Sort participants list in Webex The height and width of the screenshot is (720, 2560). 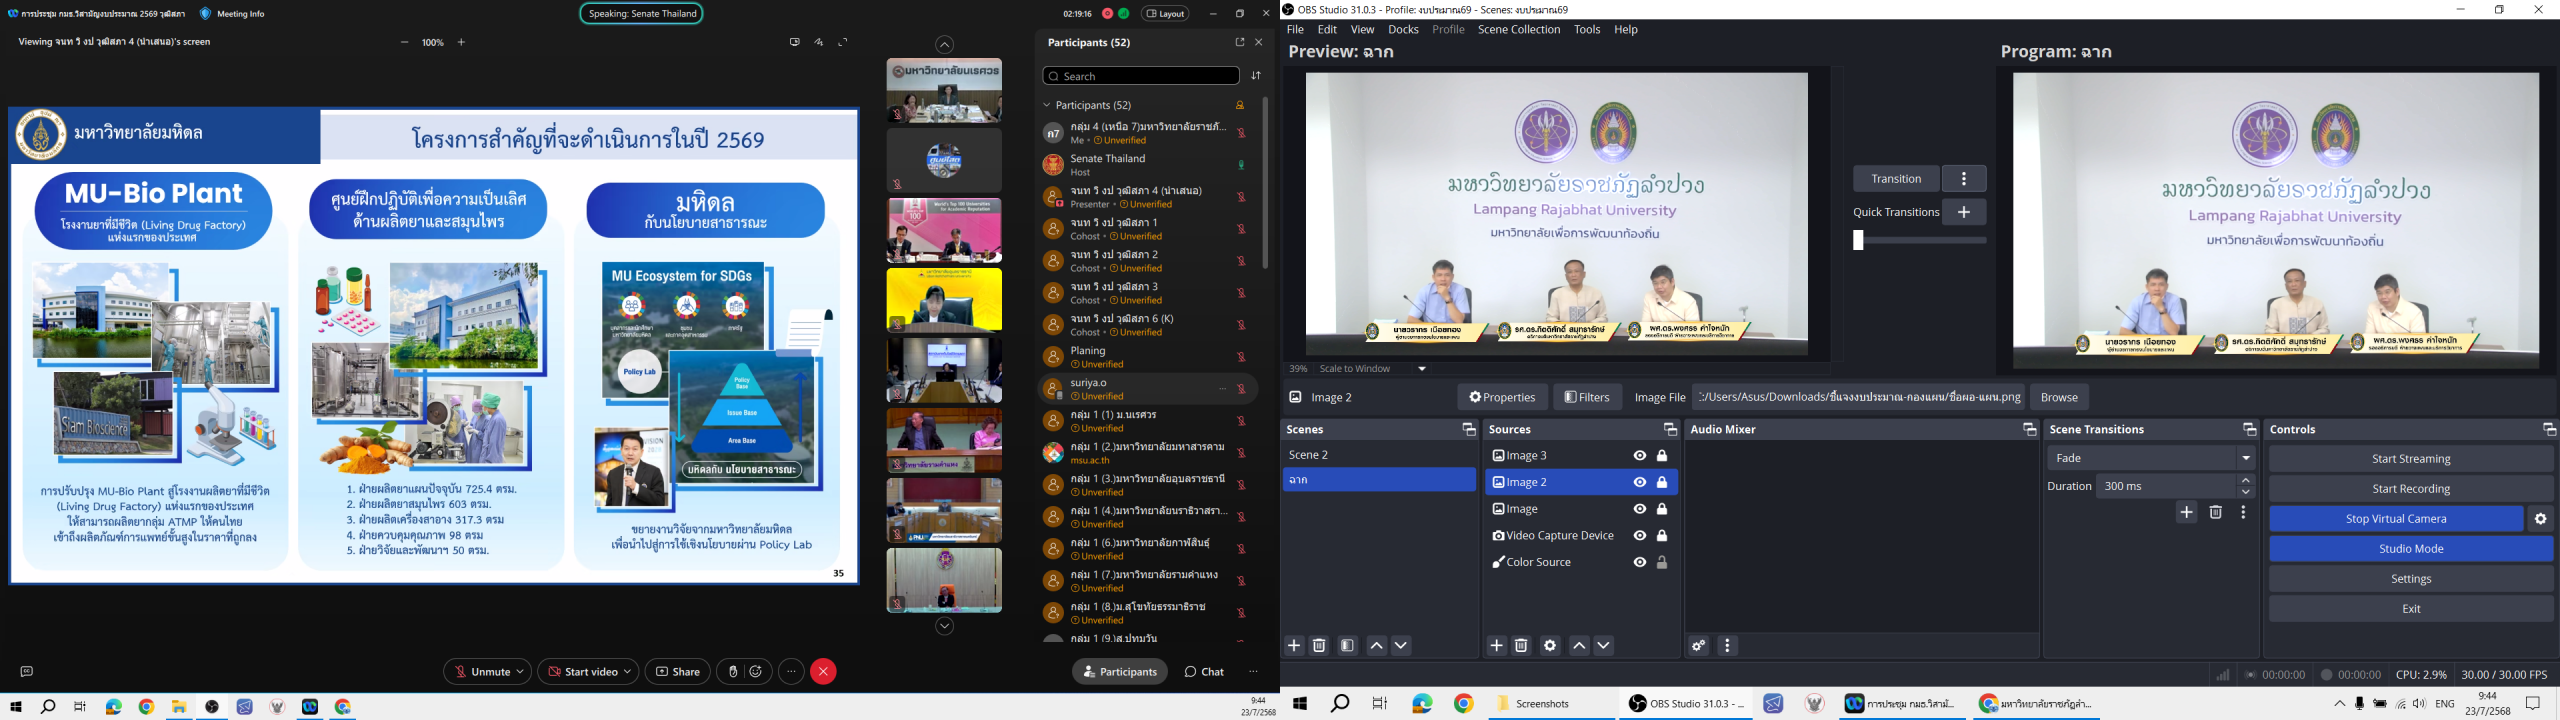click(1256, 76)
